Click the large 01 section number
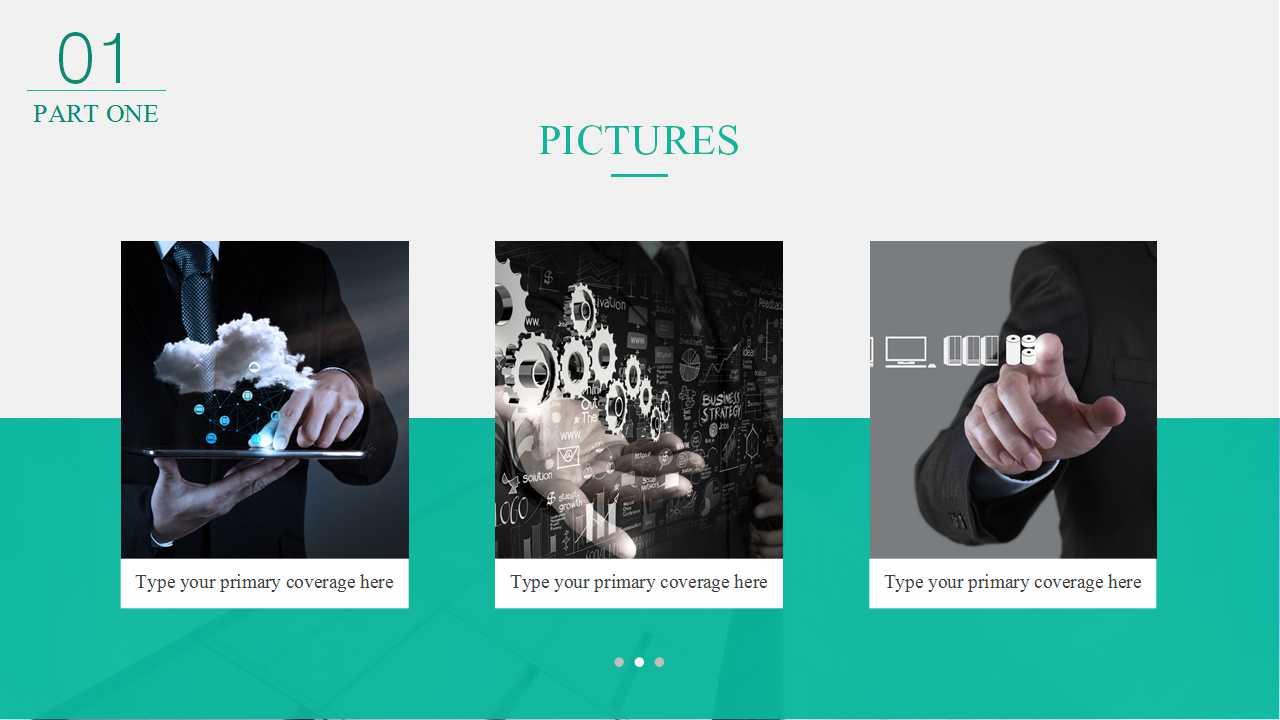This screenshot has width=1280, height=720. click(x=93, y=58)
